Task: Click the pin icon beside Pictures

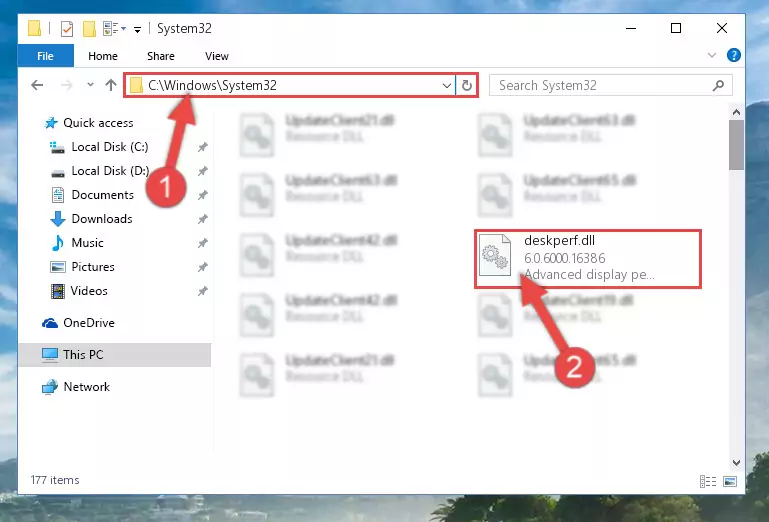Action: tap(203, 267)
